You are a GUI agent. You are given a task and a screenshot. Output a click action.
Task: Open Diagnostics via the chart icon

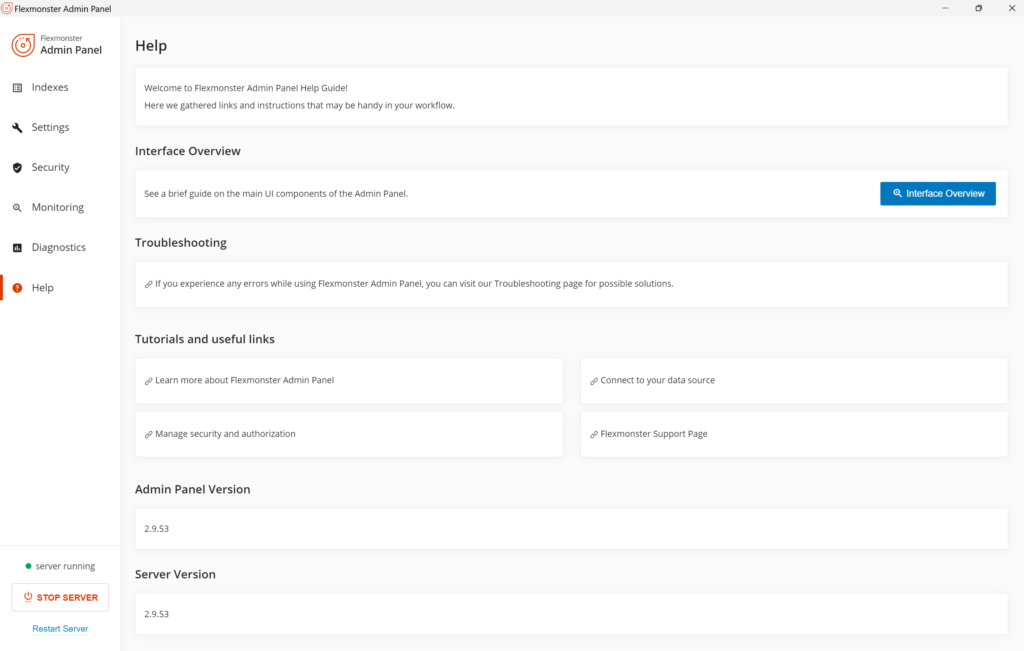tap(17, 247)
